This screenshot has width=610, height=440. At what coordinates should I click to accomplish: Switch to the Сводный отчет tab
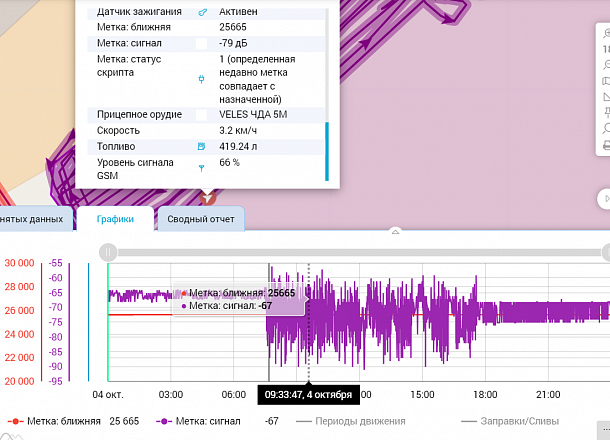click(x=200, y=218)
